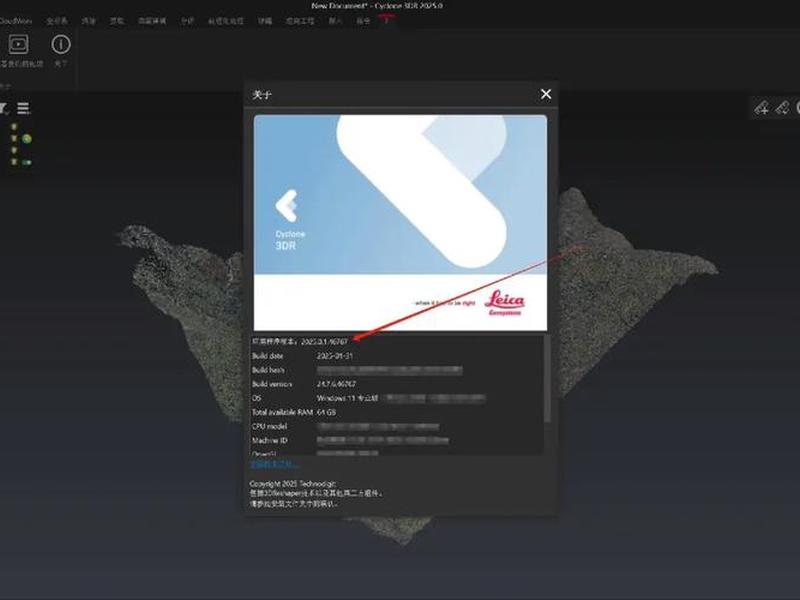Click the CPU model label
Screen dimensions: 800x600
269,426
